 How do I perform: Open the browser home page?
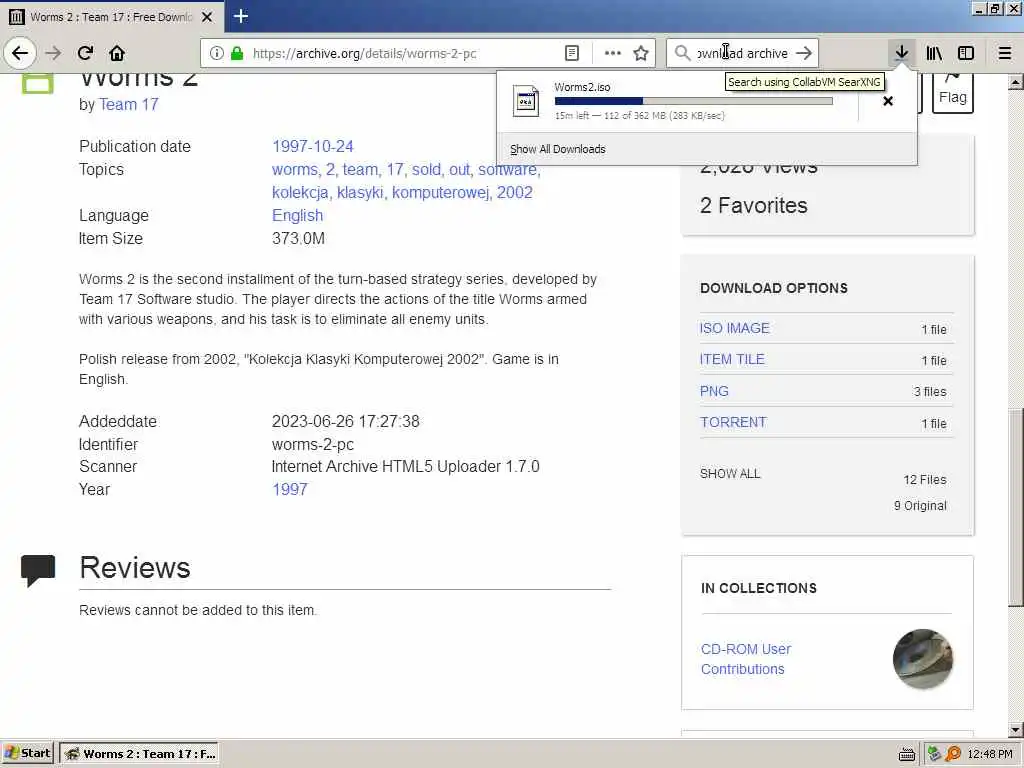[x=117, y=53]
